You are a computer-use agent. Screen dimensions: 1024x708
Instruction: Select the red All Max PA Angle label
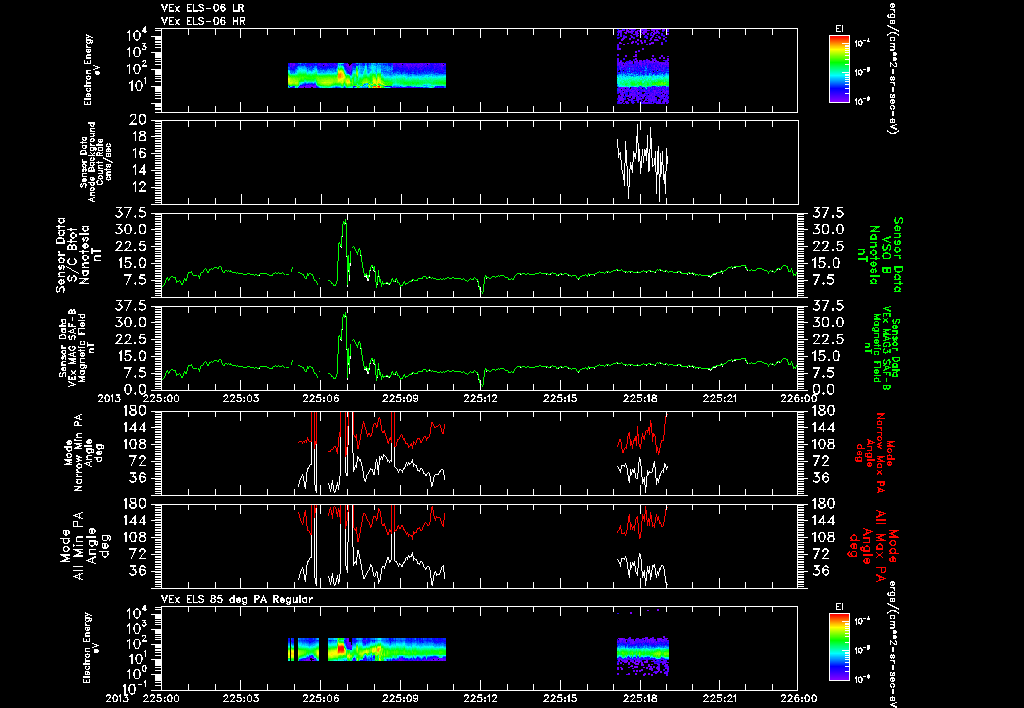pos(872,545)
